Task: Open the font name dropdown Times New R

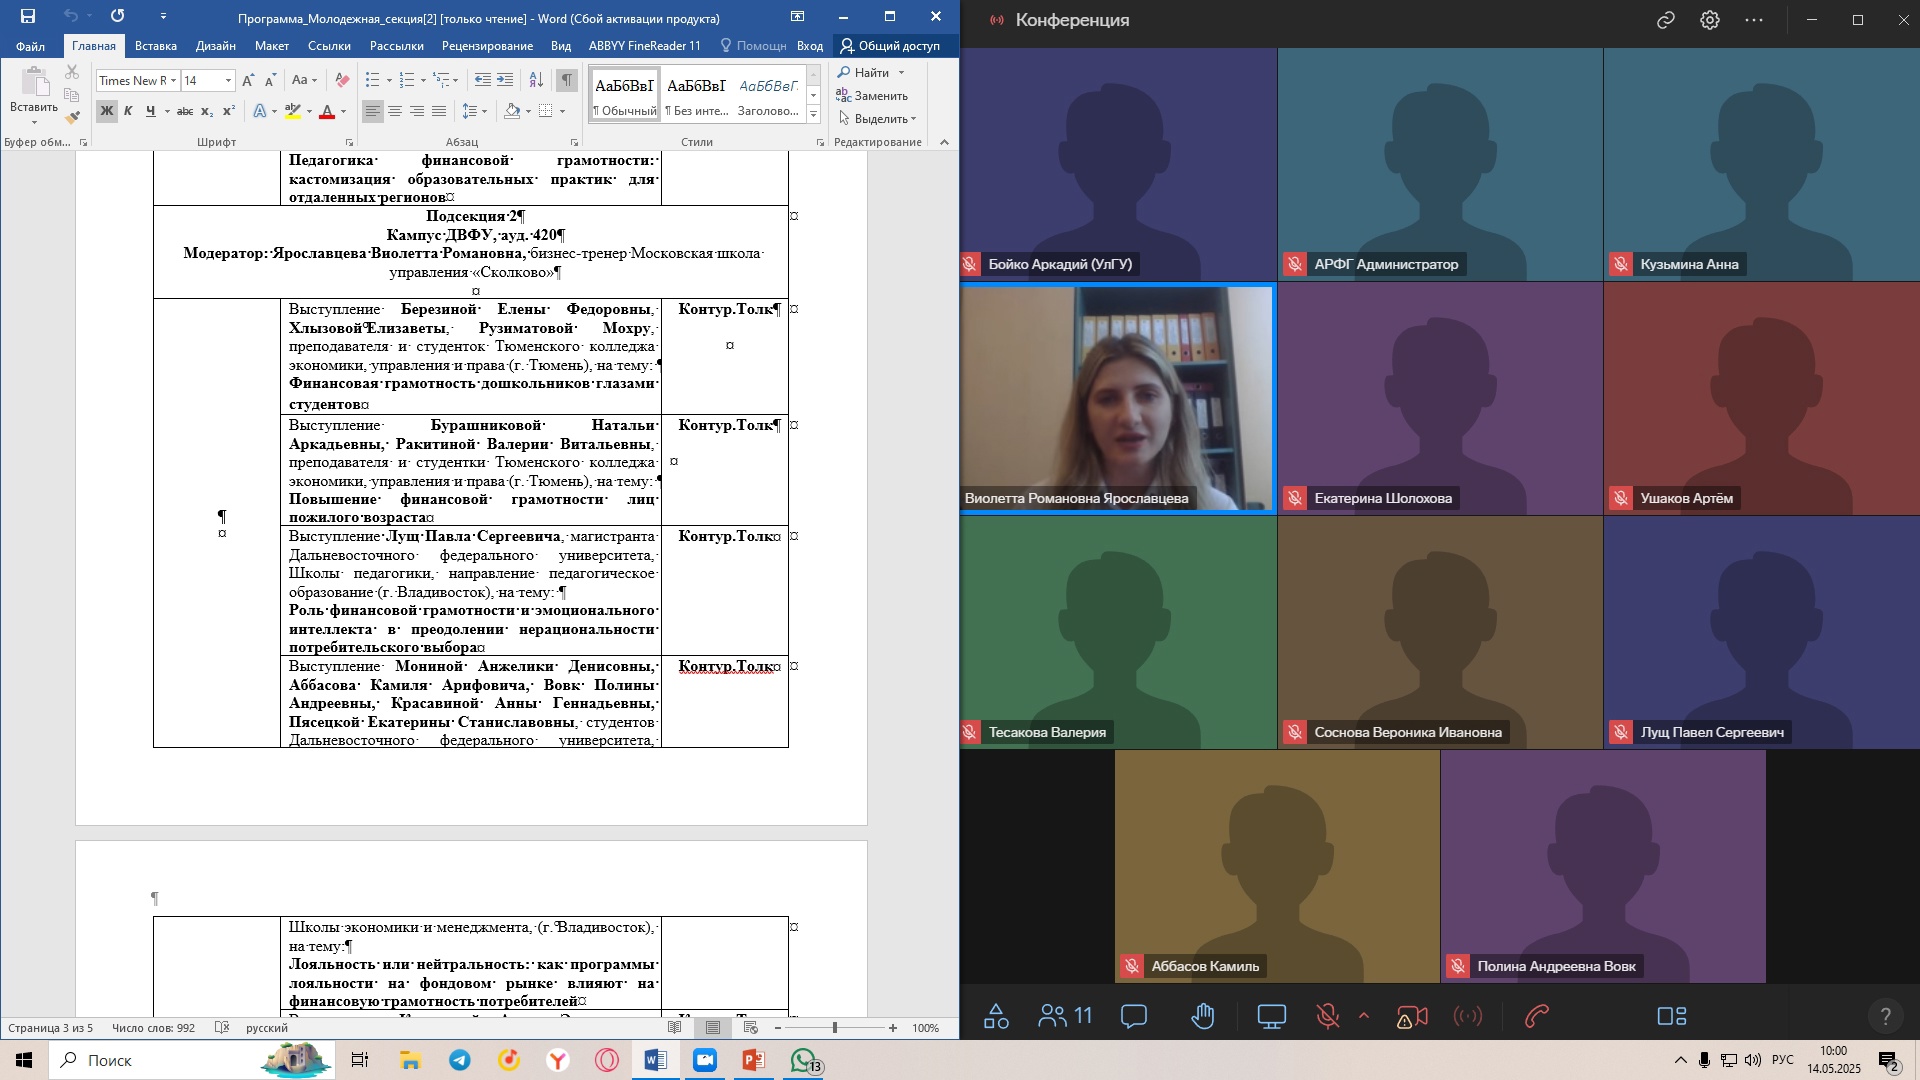Action: coord(173,80)
